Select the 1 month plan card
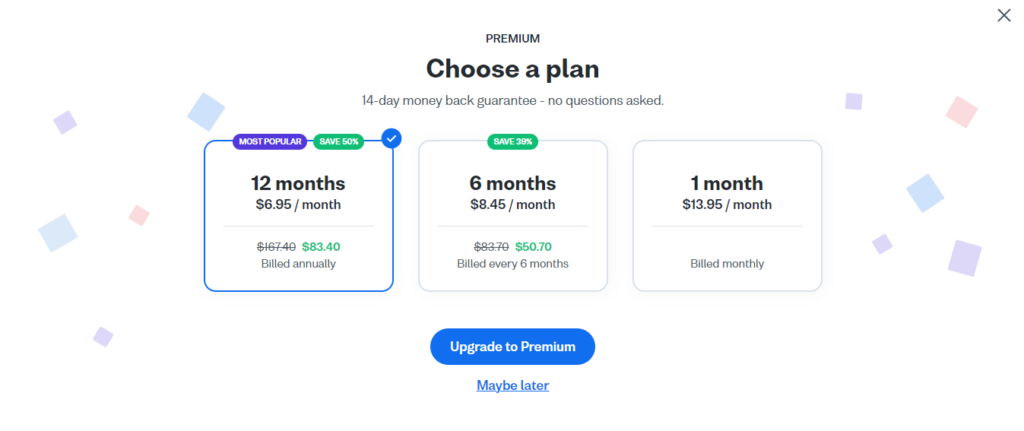 click(727, 216)
